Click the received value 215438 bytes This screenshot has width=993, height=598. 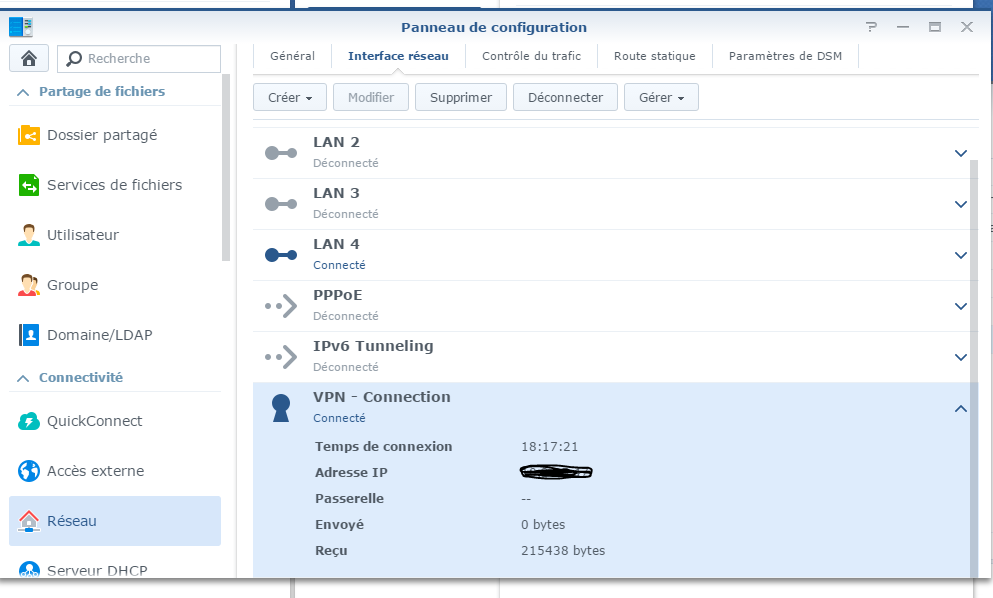click(563, 550)
